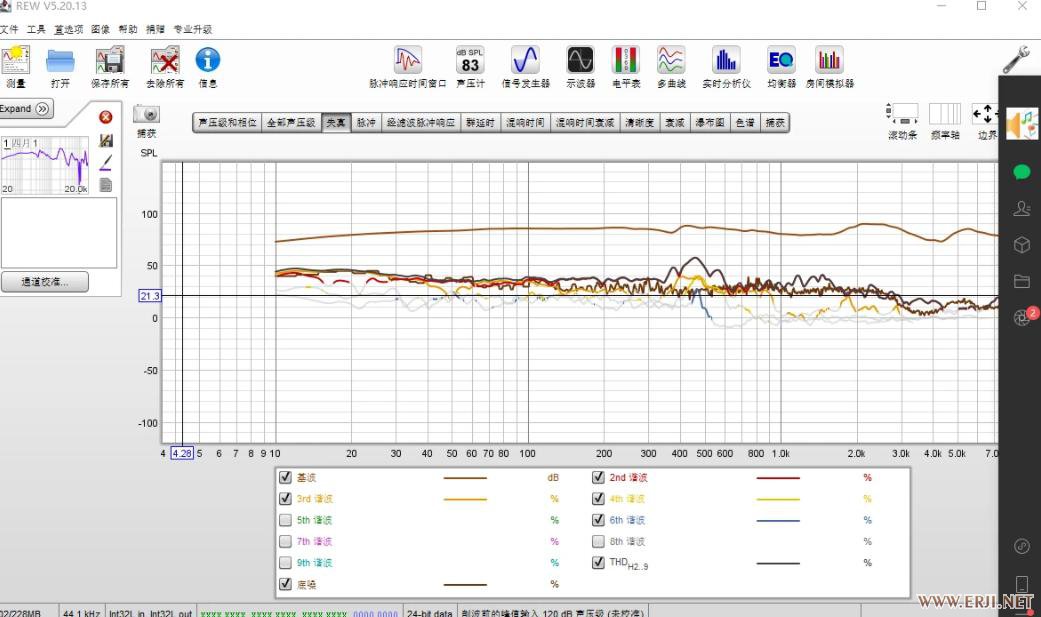
Task: Click the 通道校准 button
Action: point(45,282)
